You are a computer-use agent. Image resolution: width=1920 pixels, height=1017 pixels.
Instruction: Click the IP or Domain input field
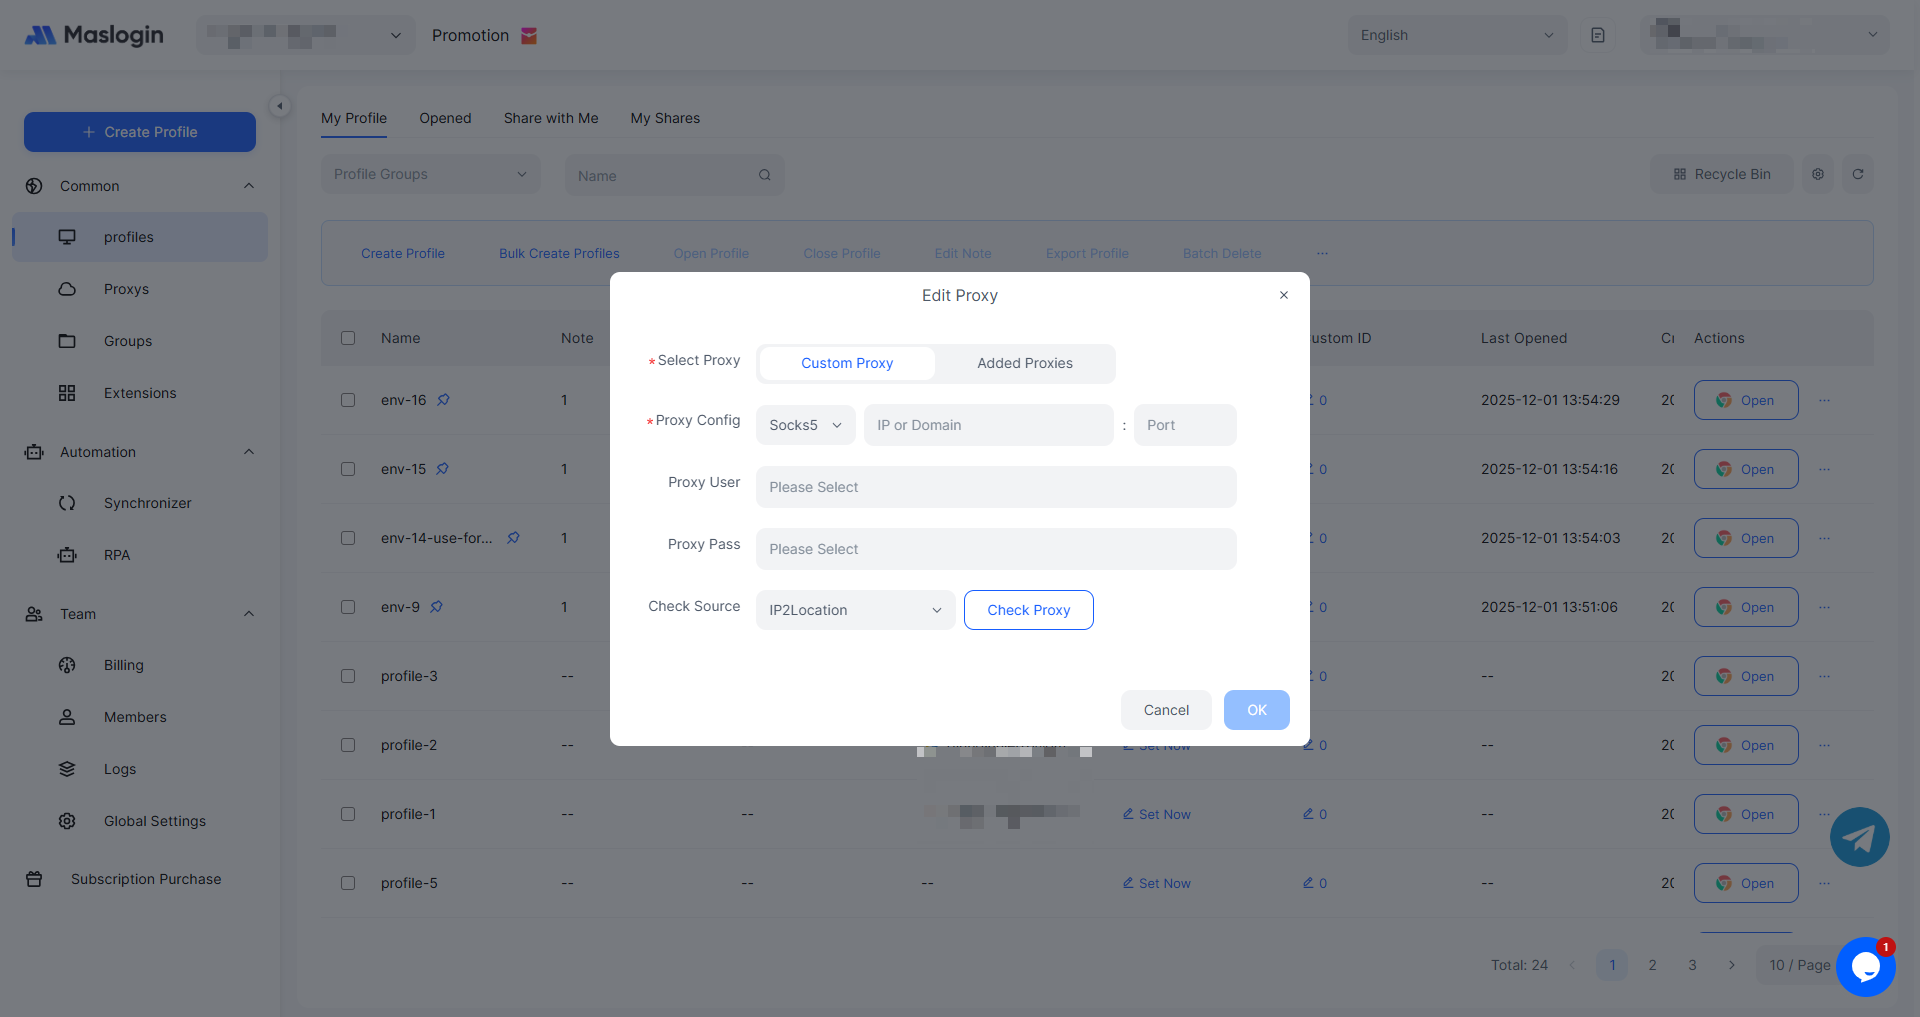point(987,425)
